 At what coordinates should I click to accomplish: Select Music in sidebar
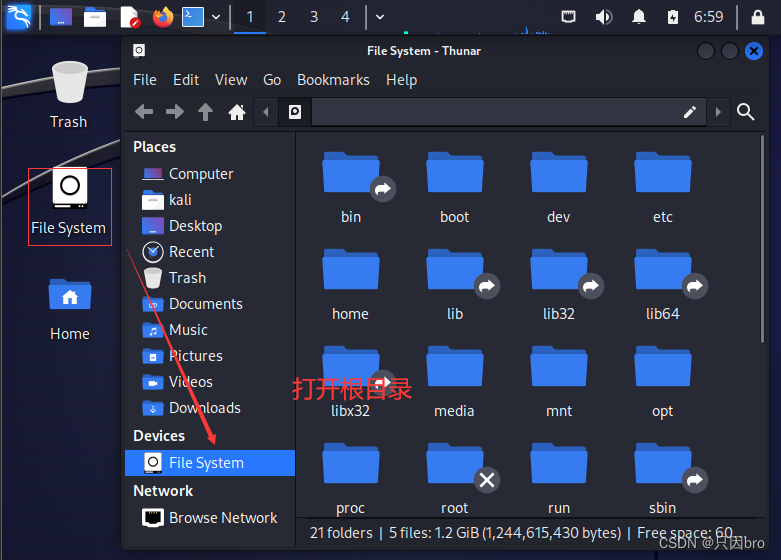(x=210, y=329)
